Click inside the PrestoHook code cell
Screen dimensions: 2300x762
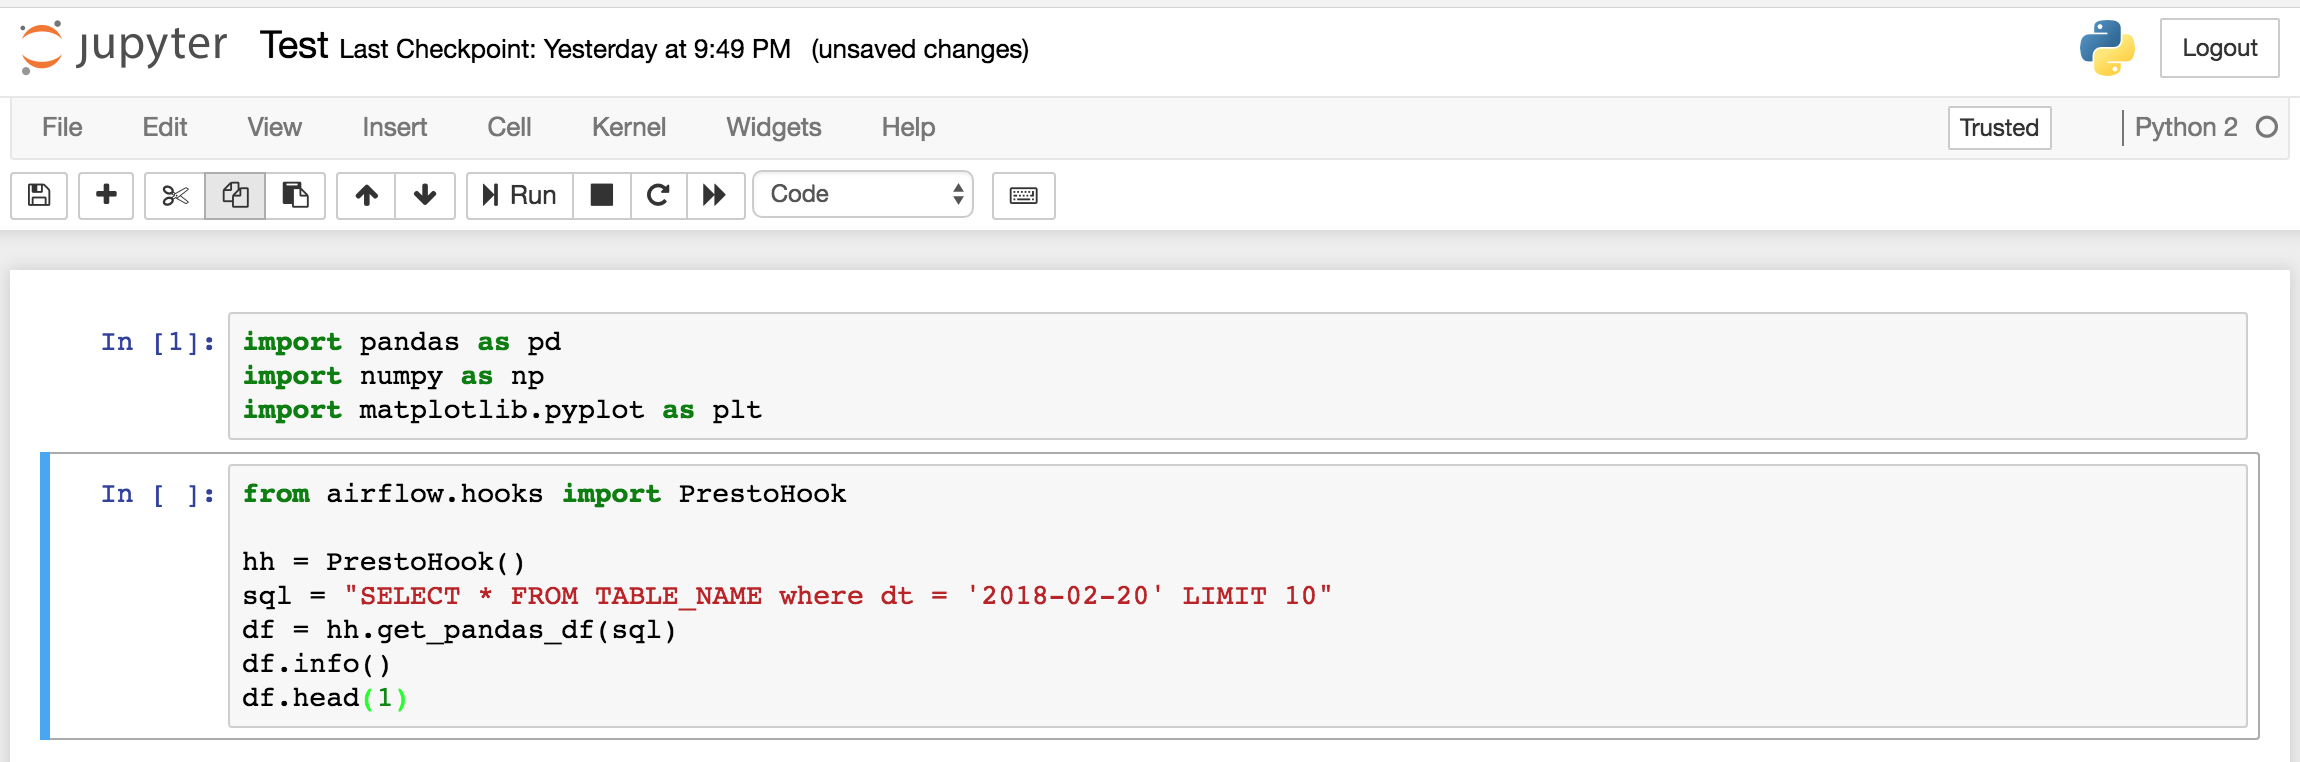(1237, 596)
